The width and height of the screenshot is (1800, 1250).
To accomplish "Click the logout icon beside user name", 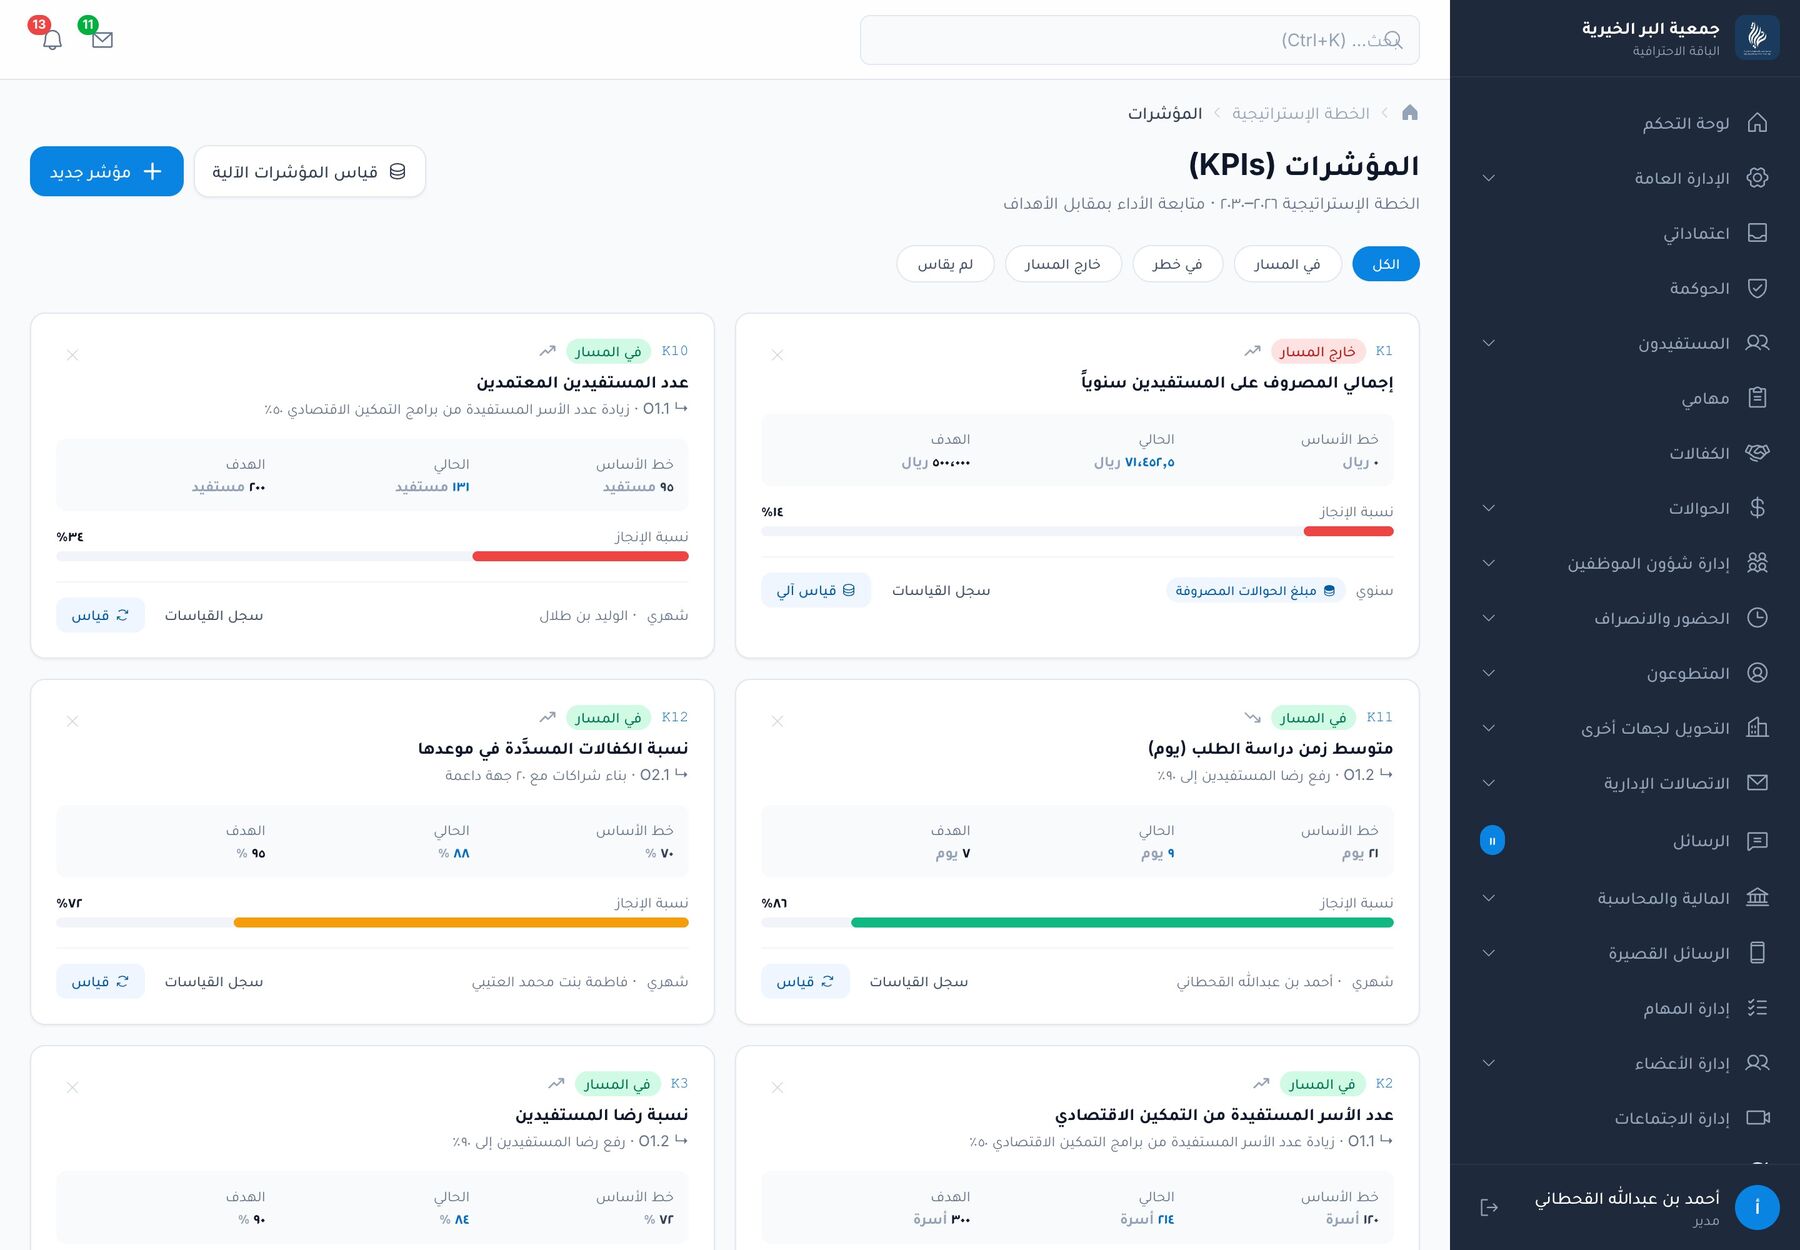I will click(x=1489, y=1207).
